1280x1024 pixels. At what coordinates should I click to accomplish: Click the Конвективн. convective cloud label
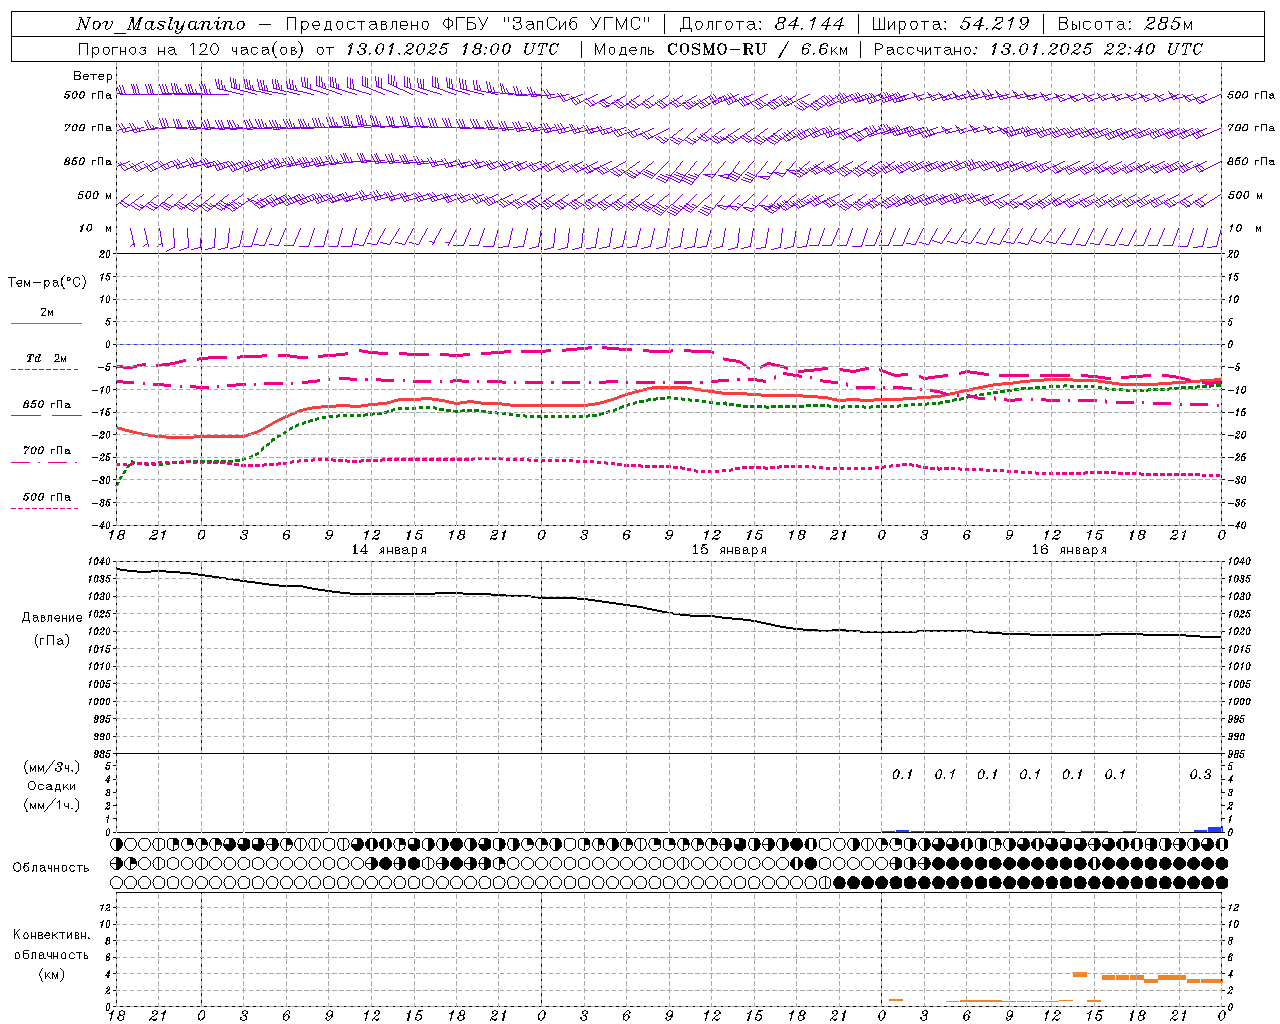[x=51, y=935]
